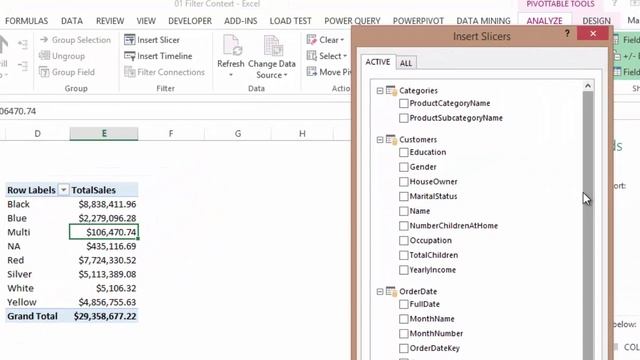Select the Yellow total $4,856,755.63

pos(104,302)
